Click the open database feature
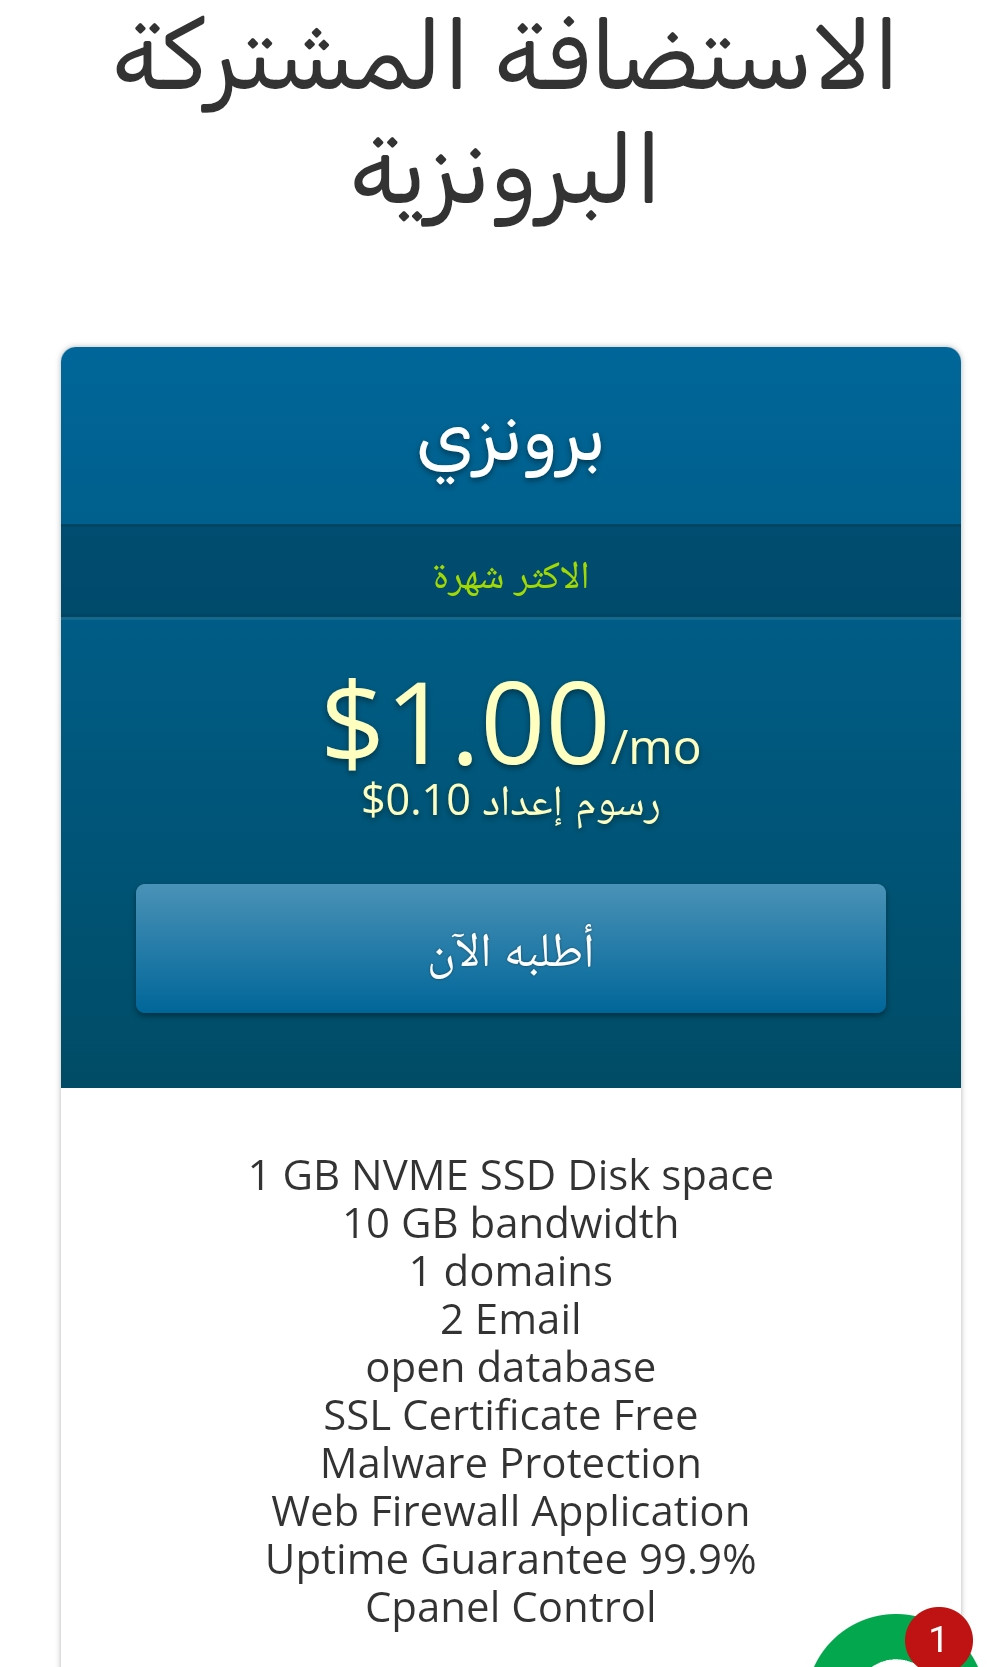The height and width of the screenshot is (1667, 1000). click(511, 1367)
